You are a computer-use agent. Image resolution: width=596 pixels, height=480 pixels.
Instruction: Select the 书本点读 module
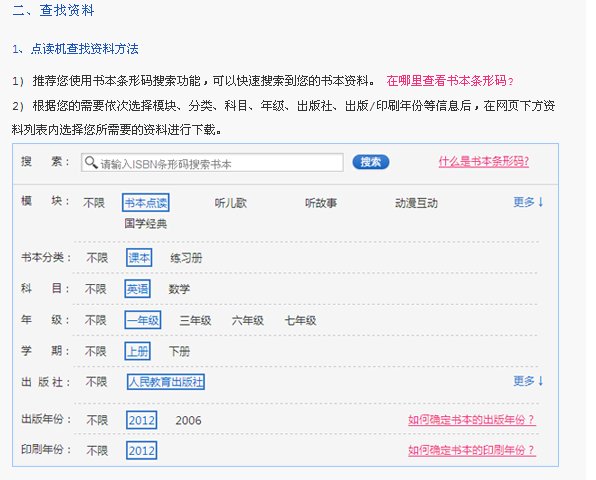tap(146, 203)
